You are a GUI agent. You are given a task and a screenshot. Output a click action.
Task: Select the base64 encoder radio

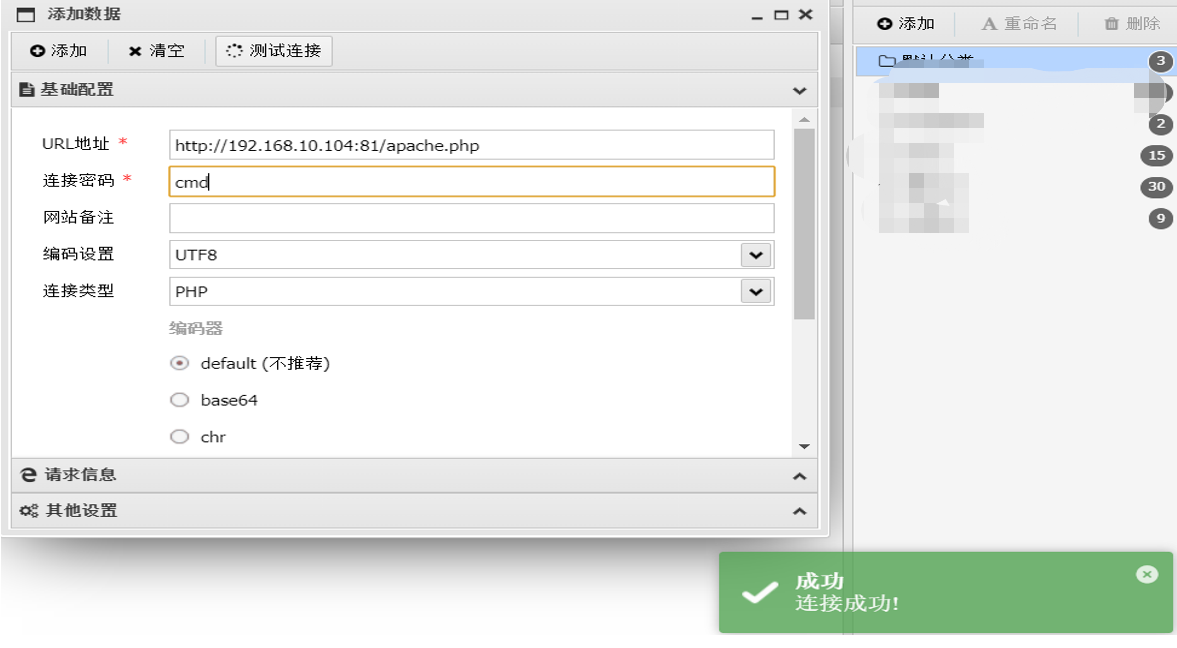click(x=179, y=400)
